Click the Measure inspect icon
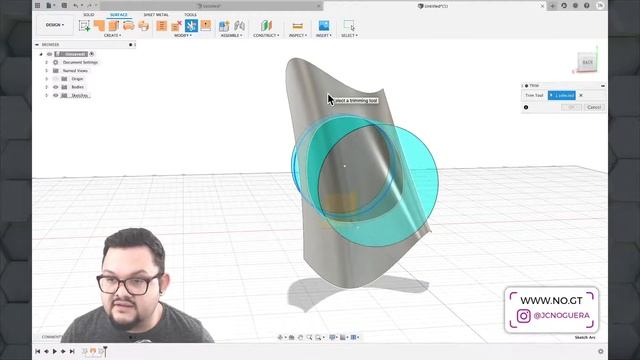This screenshot has height=360, width=640. [x=298, y=26]
